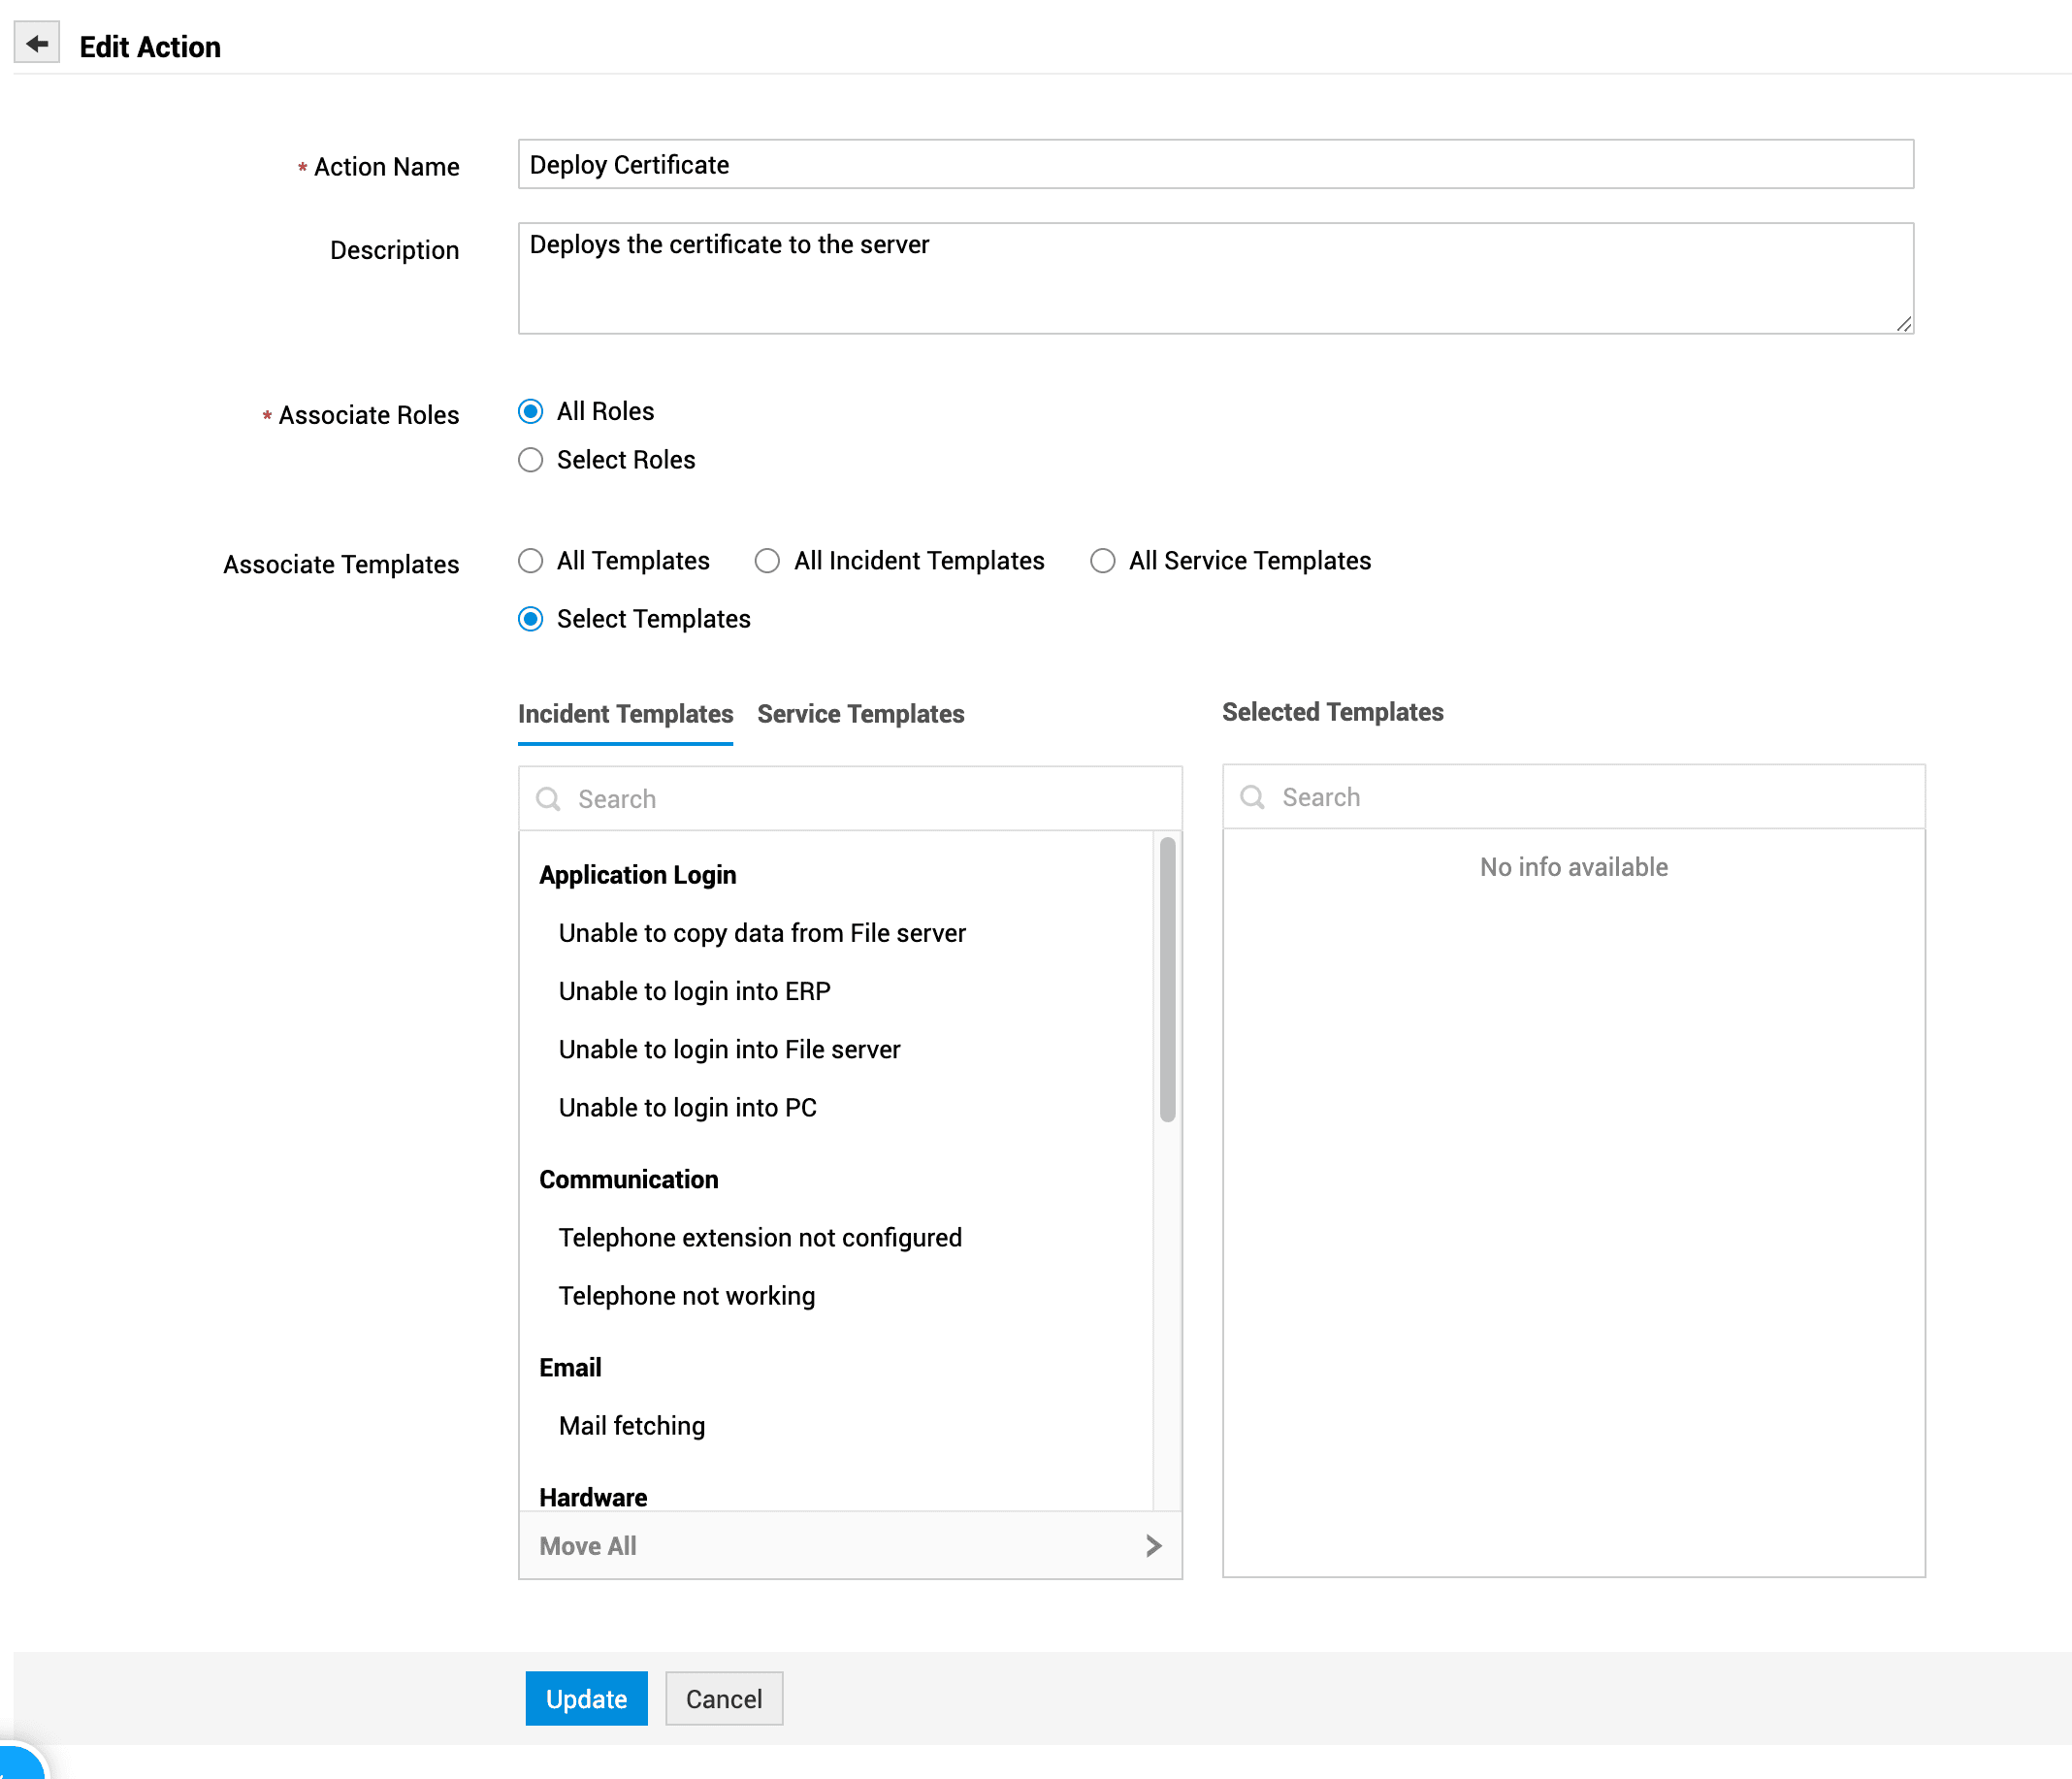The width and height of the screenshot is (2072, 1779).
Task: Click the Move All chevron arrow
Action: pyautogui.click(x=1153, y=1546)
